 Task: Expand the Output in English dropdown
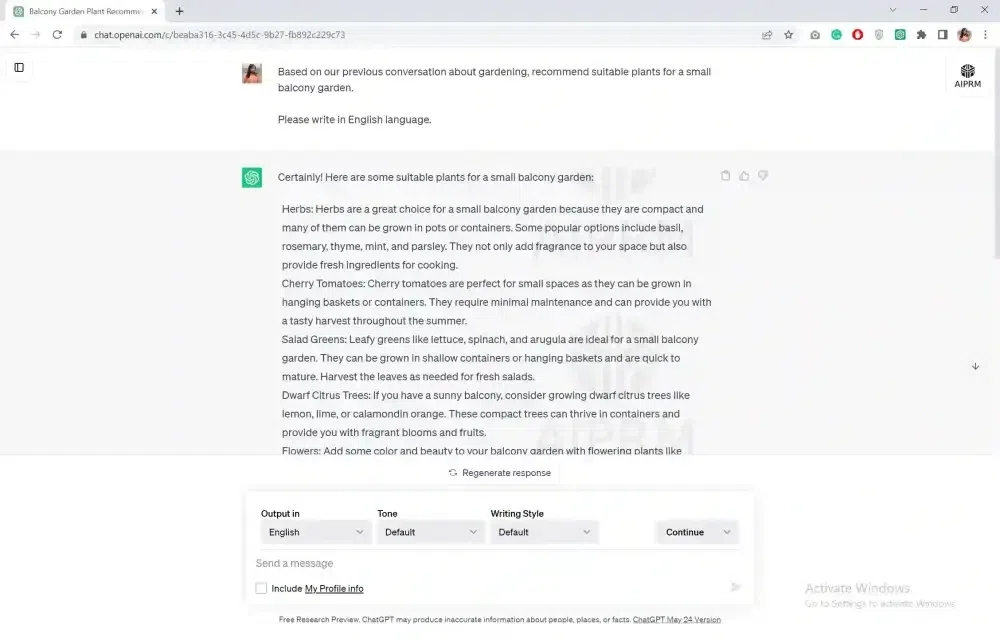[x=315, y=532]
